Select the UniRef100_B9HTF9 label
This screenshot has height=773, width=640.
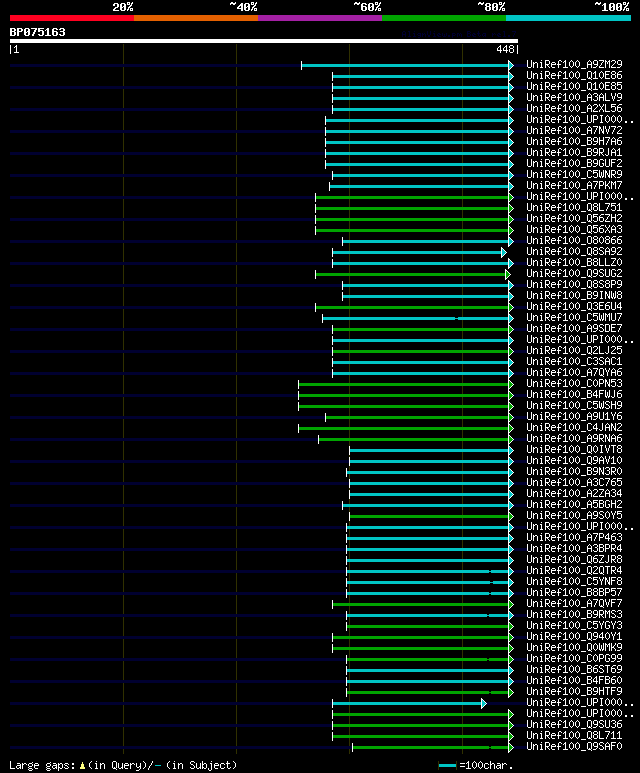tap(574, 692)
